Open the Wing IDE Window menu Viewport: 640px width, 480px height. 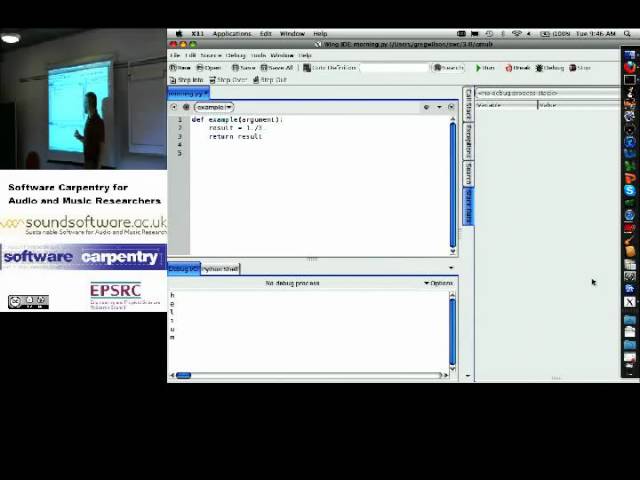point(282,55)
